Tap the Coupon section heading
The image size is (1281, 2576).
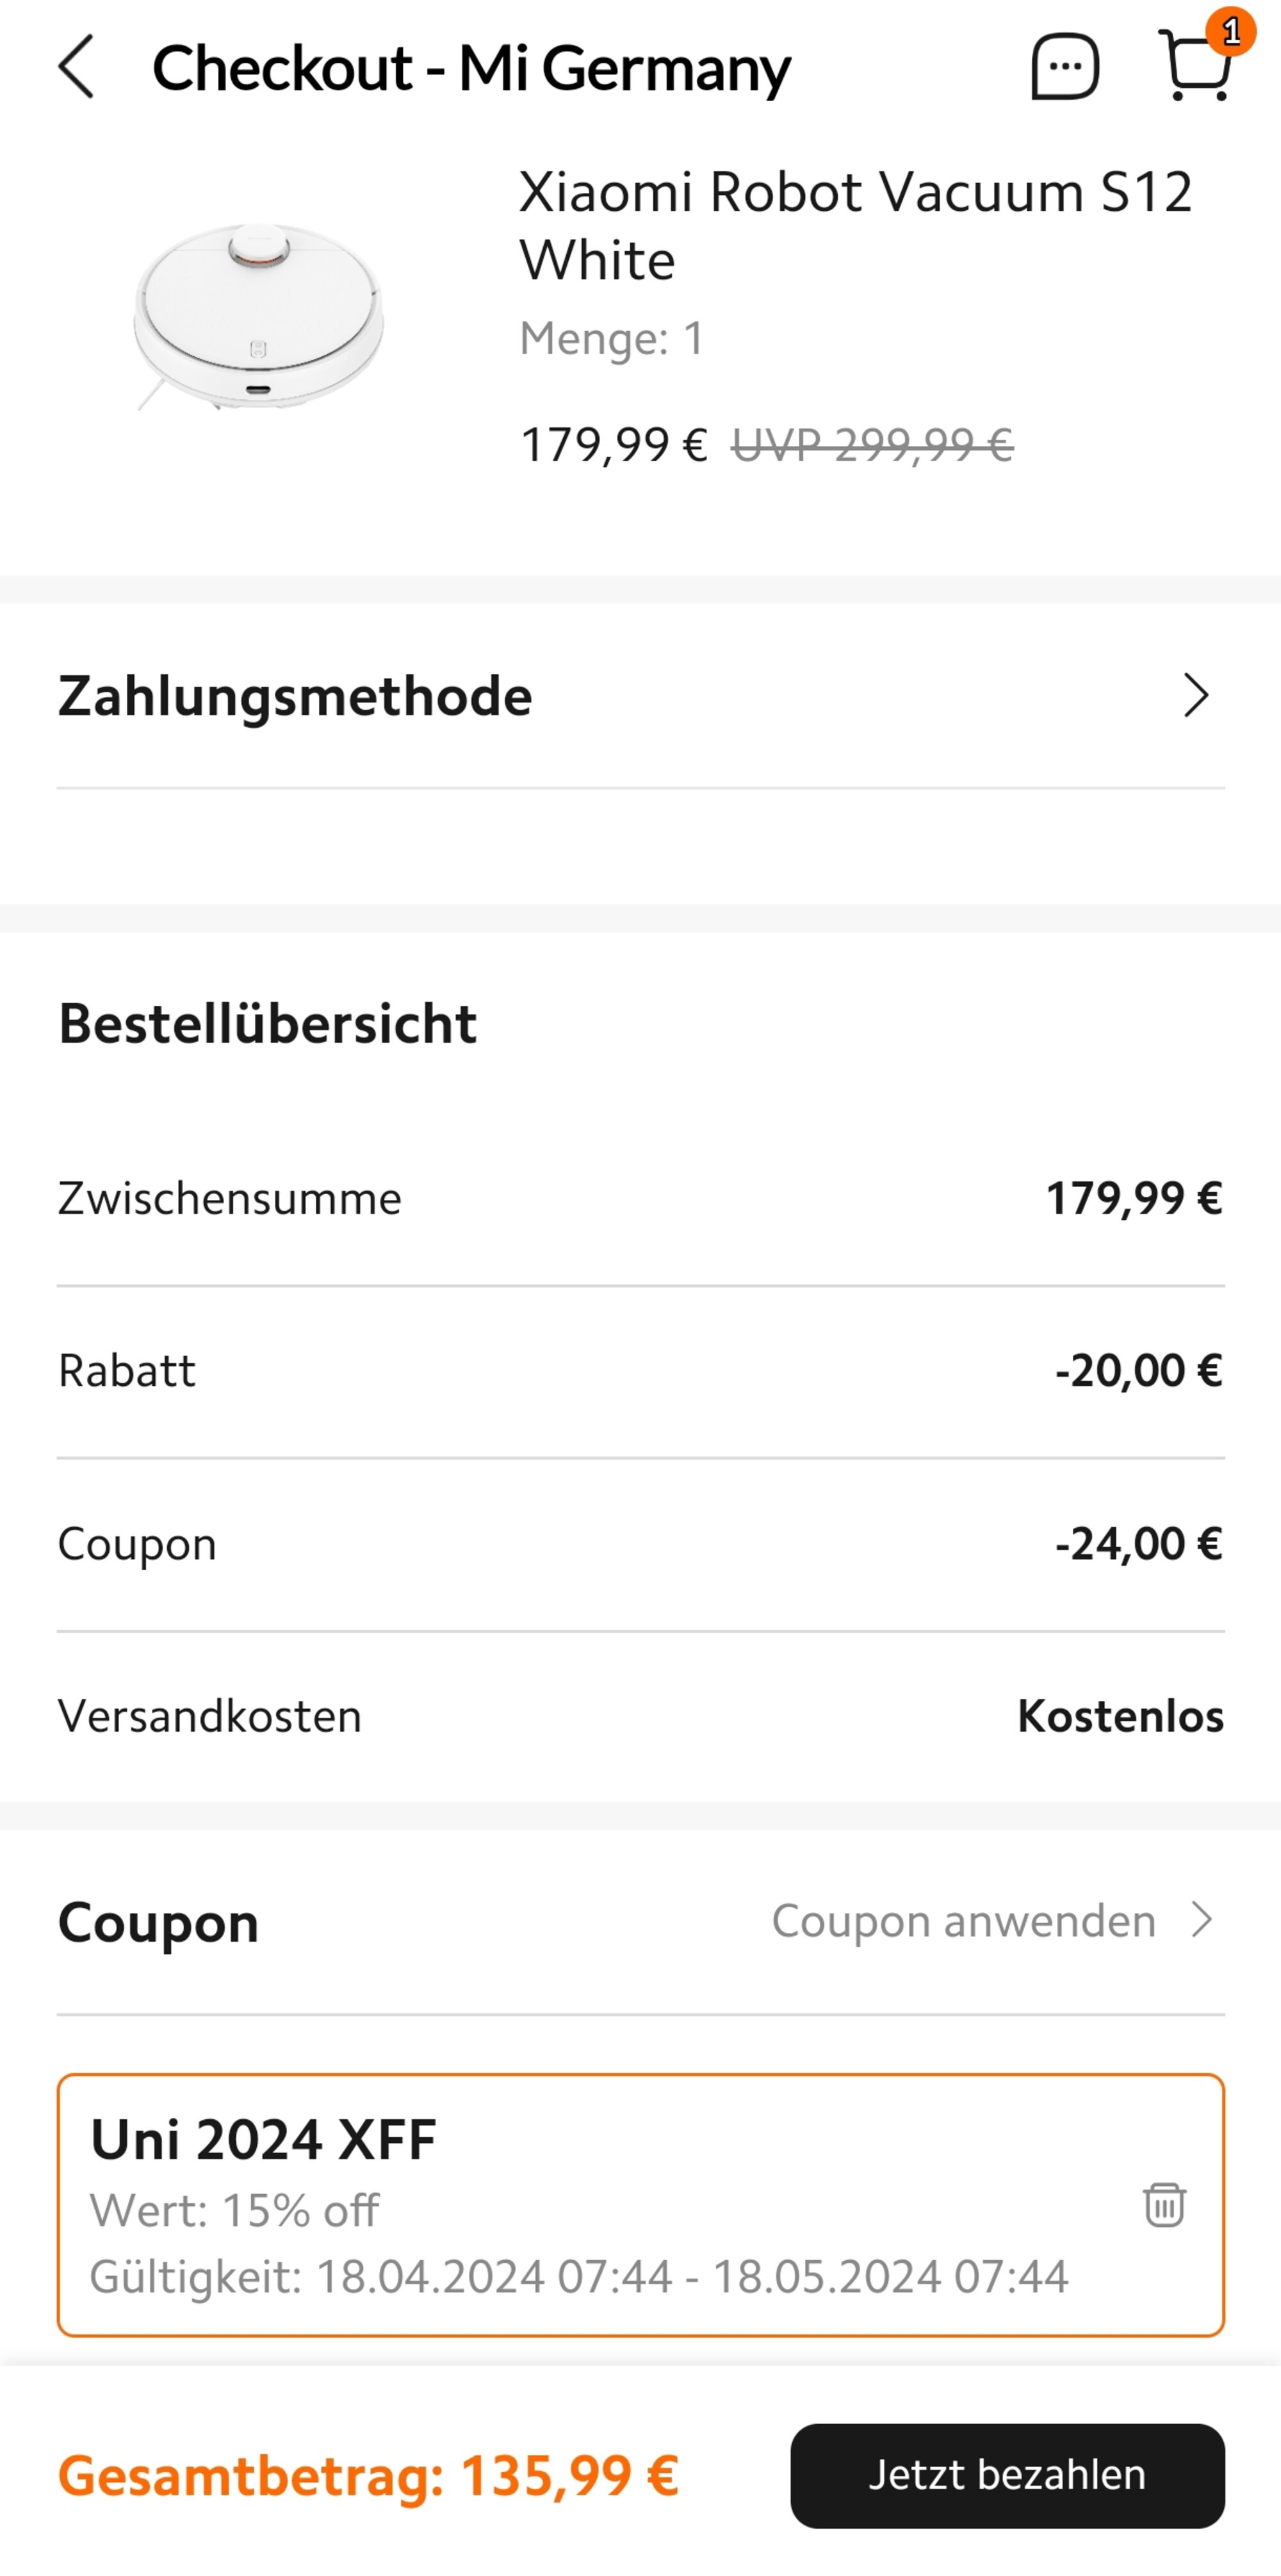click(158, 1921)
